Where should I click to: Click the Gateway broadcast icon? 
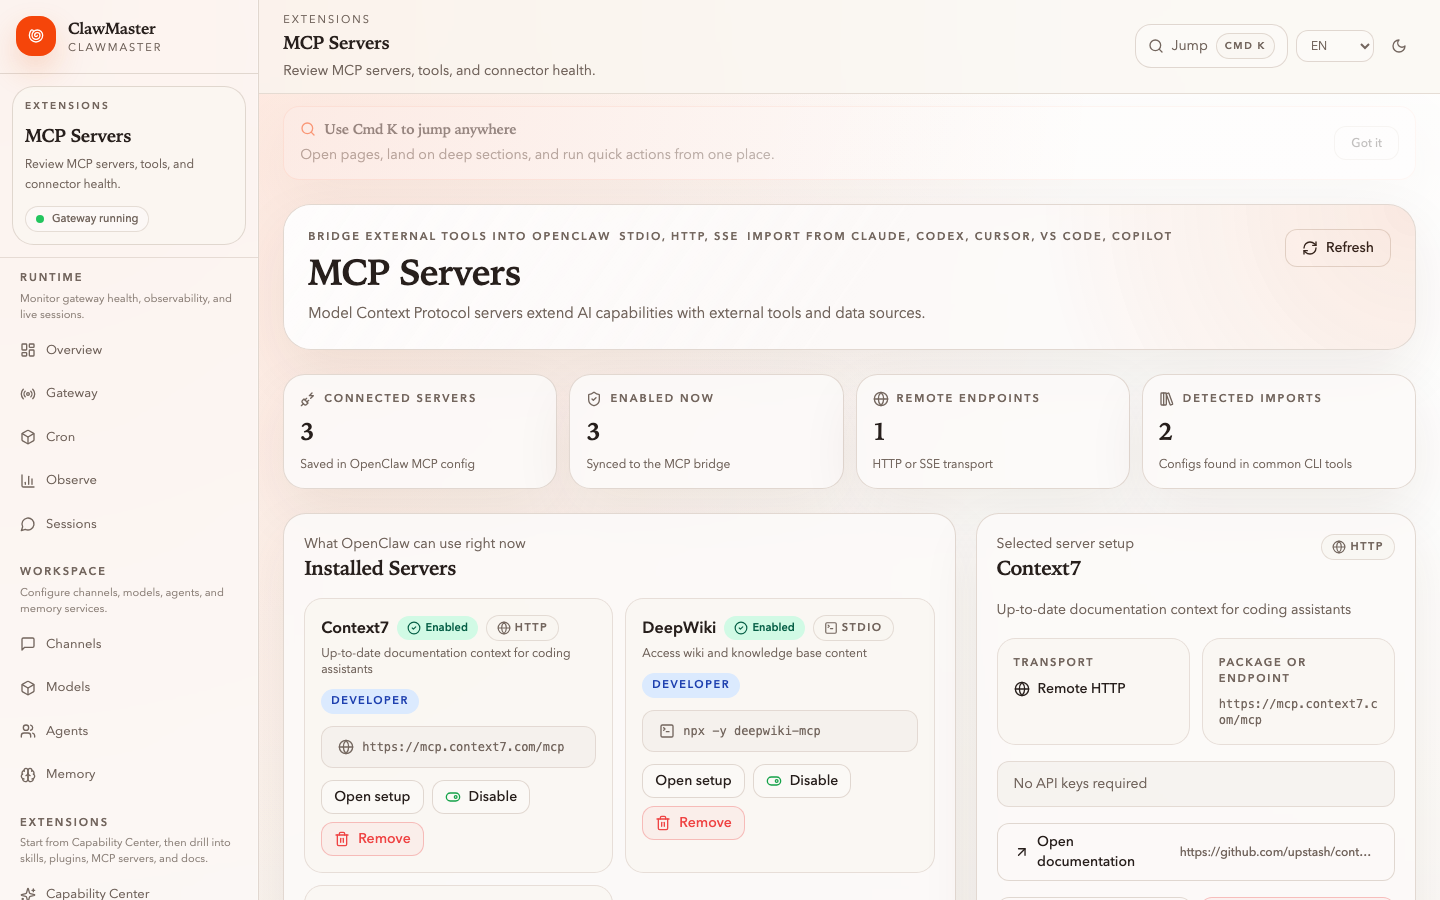(28, 394)
